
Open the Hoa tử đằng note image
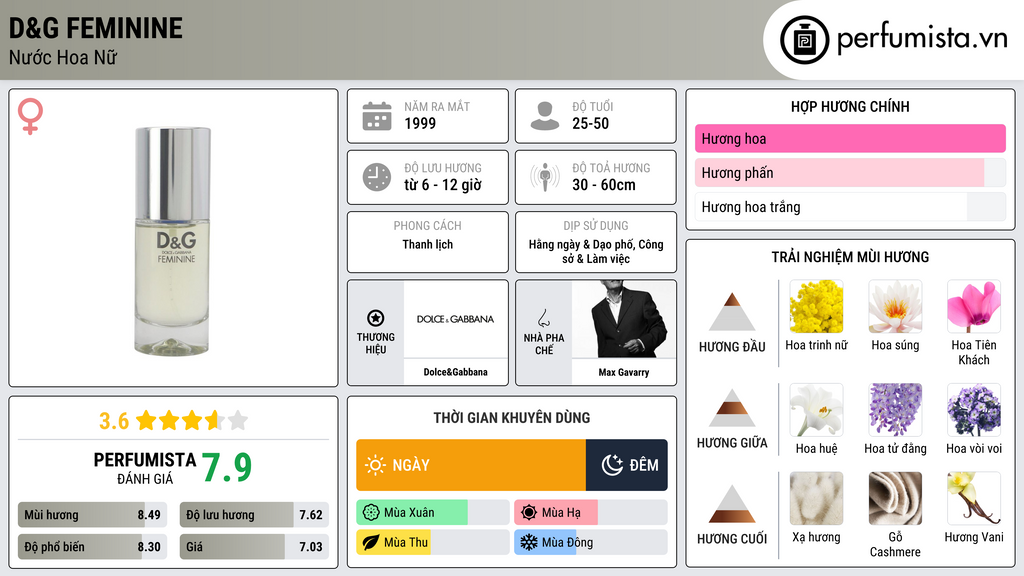895,410
